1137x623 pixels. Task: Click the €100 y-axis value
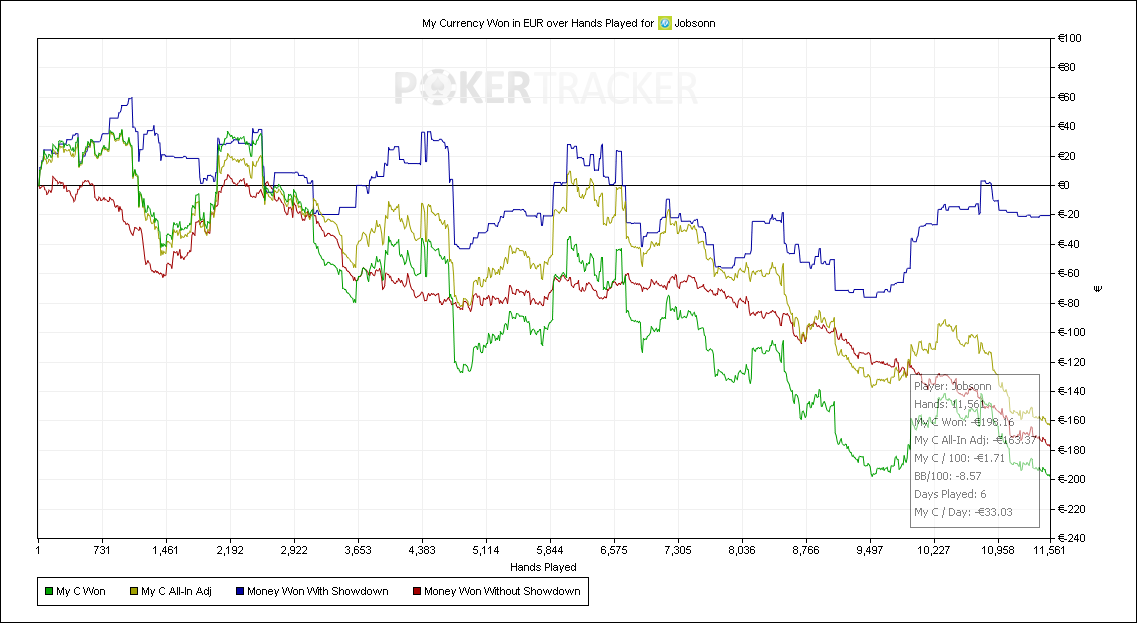pos(1070,38)
